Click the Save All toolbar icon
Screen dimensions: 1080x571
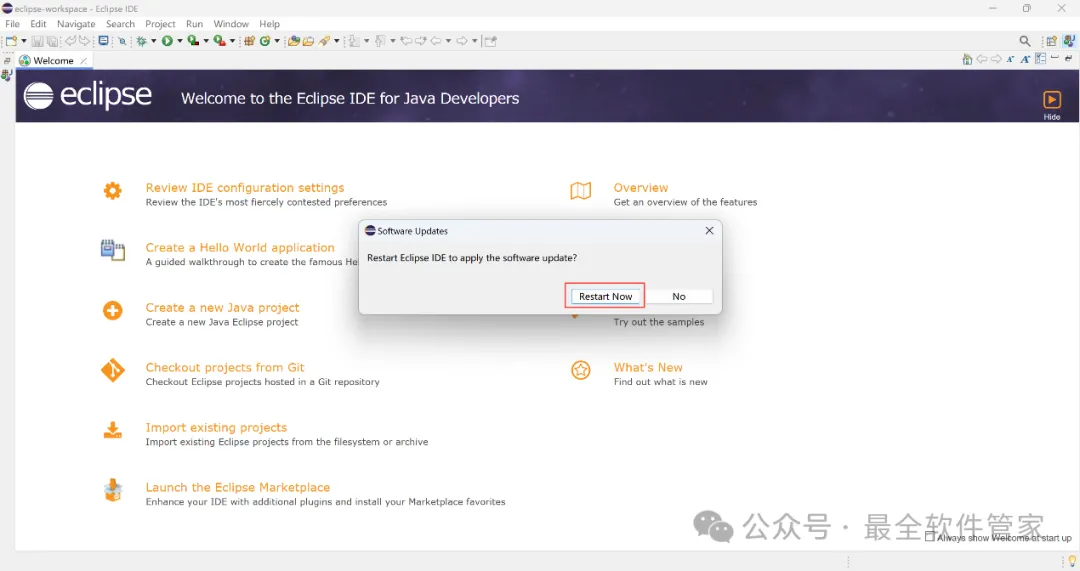click(52, 41)
